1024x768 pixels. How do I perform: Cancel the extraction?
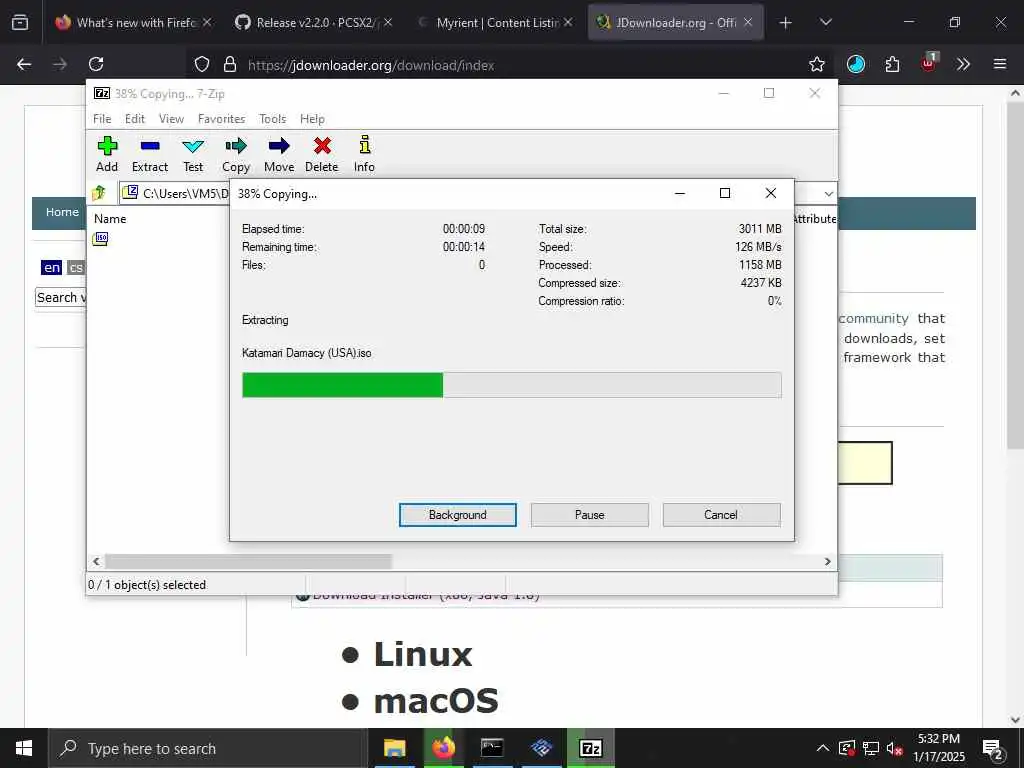[x=721, y=515]
